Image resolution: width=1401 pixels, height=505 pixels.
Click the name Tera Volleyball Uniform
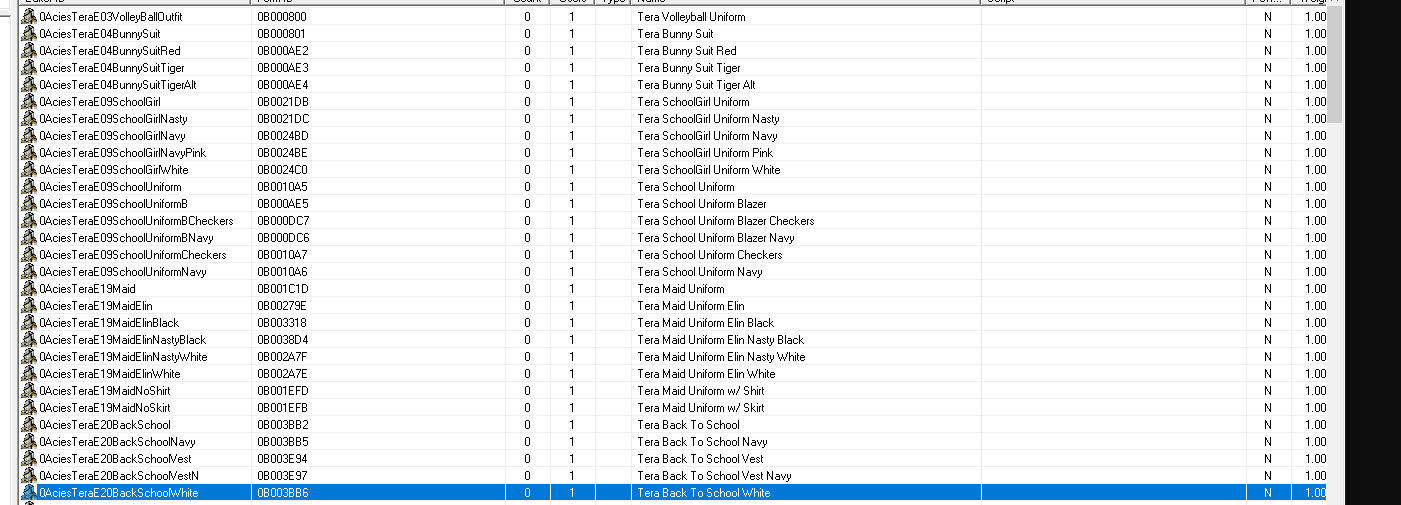point(691,17)
